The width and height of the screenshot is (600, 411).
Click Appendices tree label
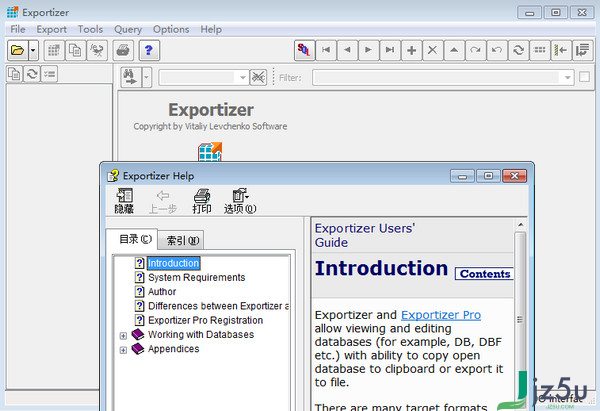pos(174,349)
